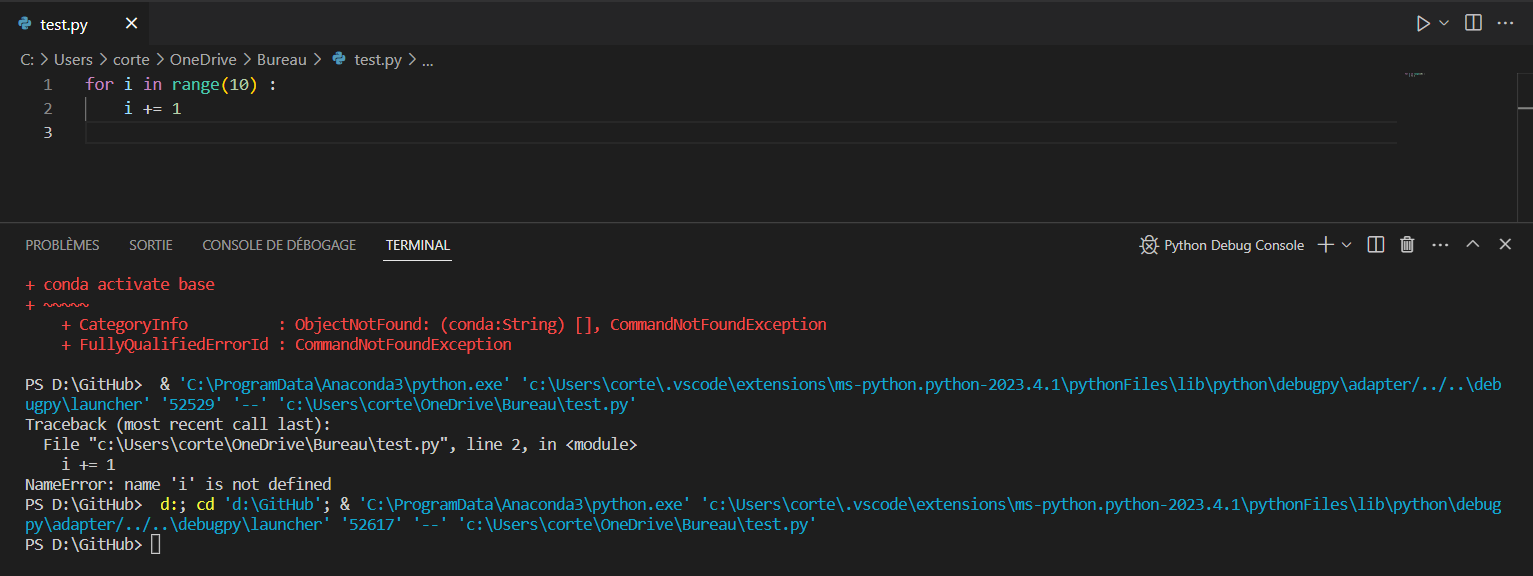Show the CONSOLE DE DÉBOGAGE tab
The image size is (1533, 576).
pyautogui.click(x=279, y=245)
